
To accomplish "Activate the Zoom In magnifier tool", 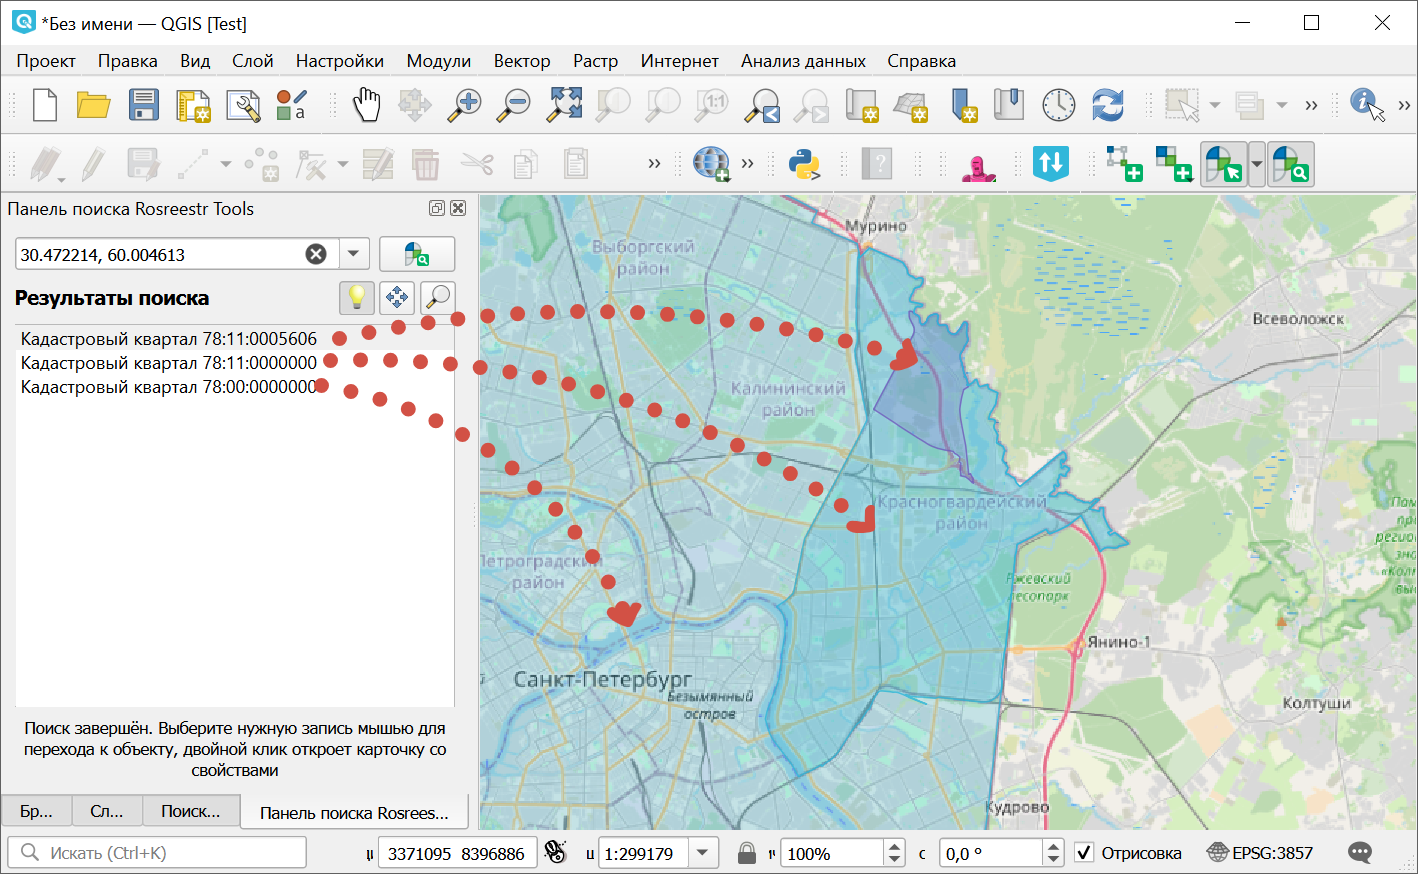I will [x=464, y=105].
